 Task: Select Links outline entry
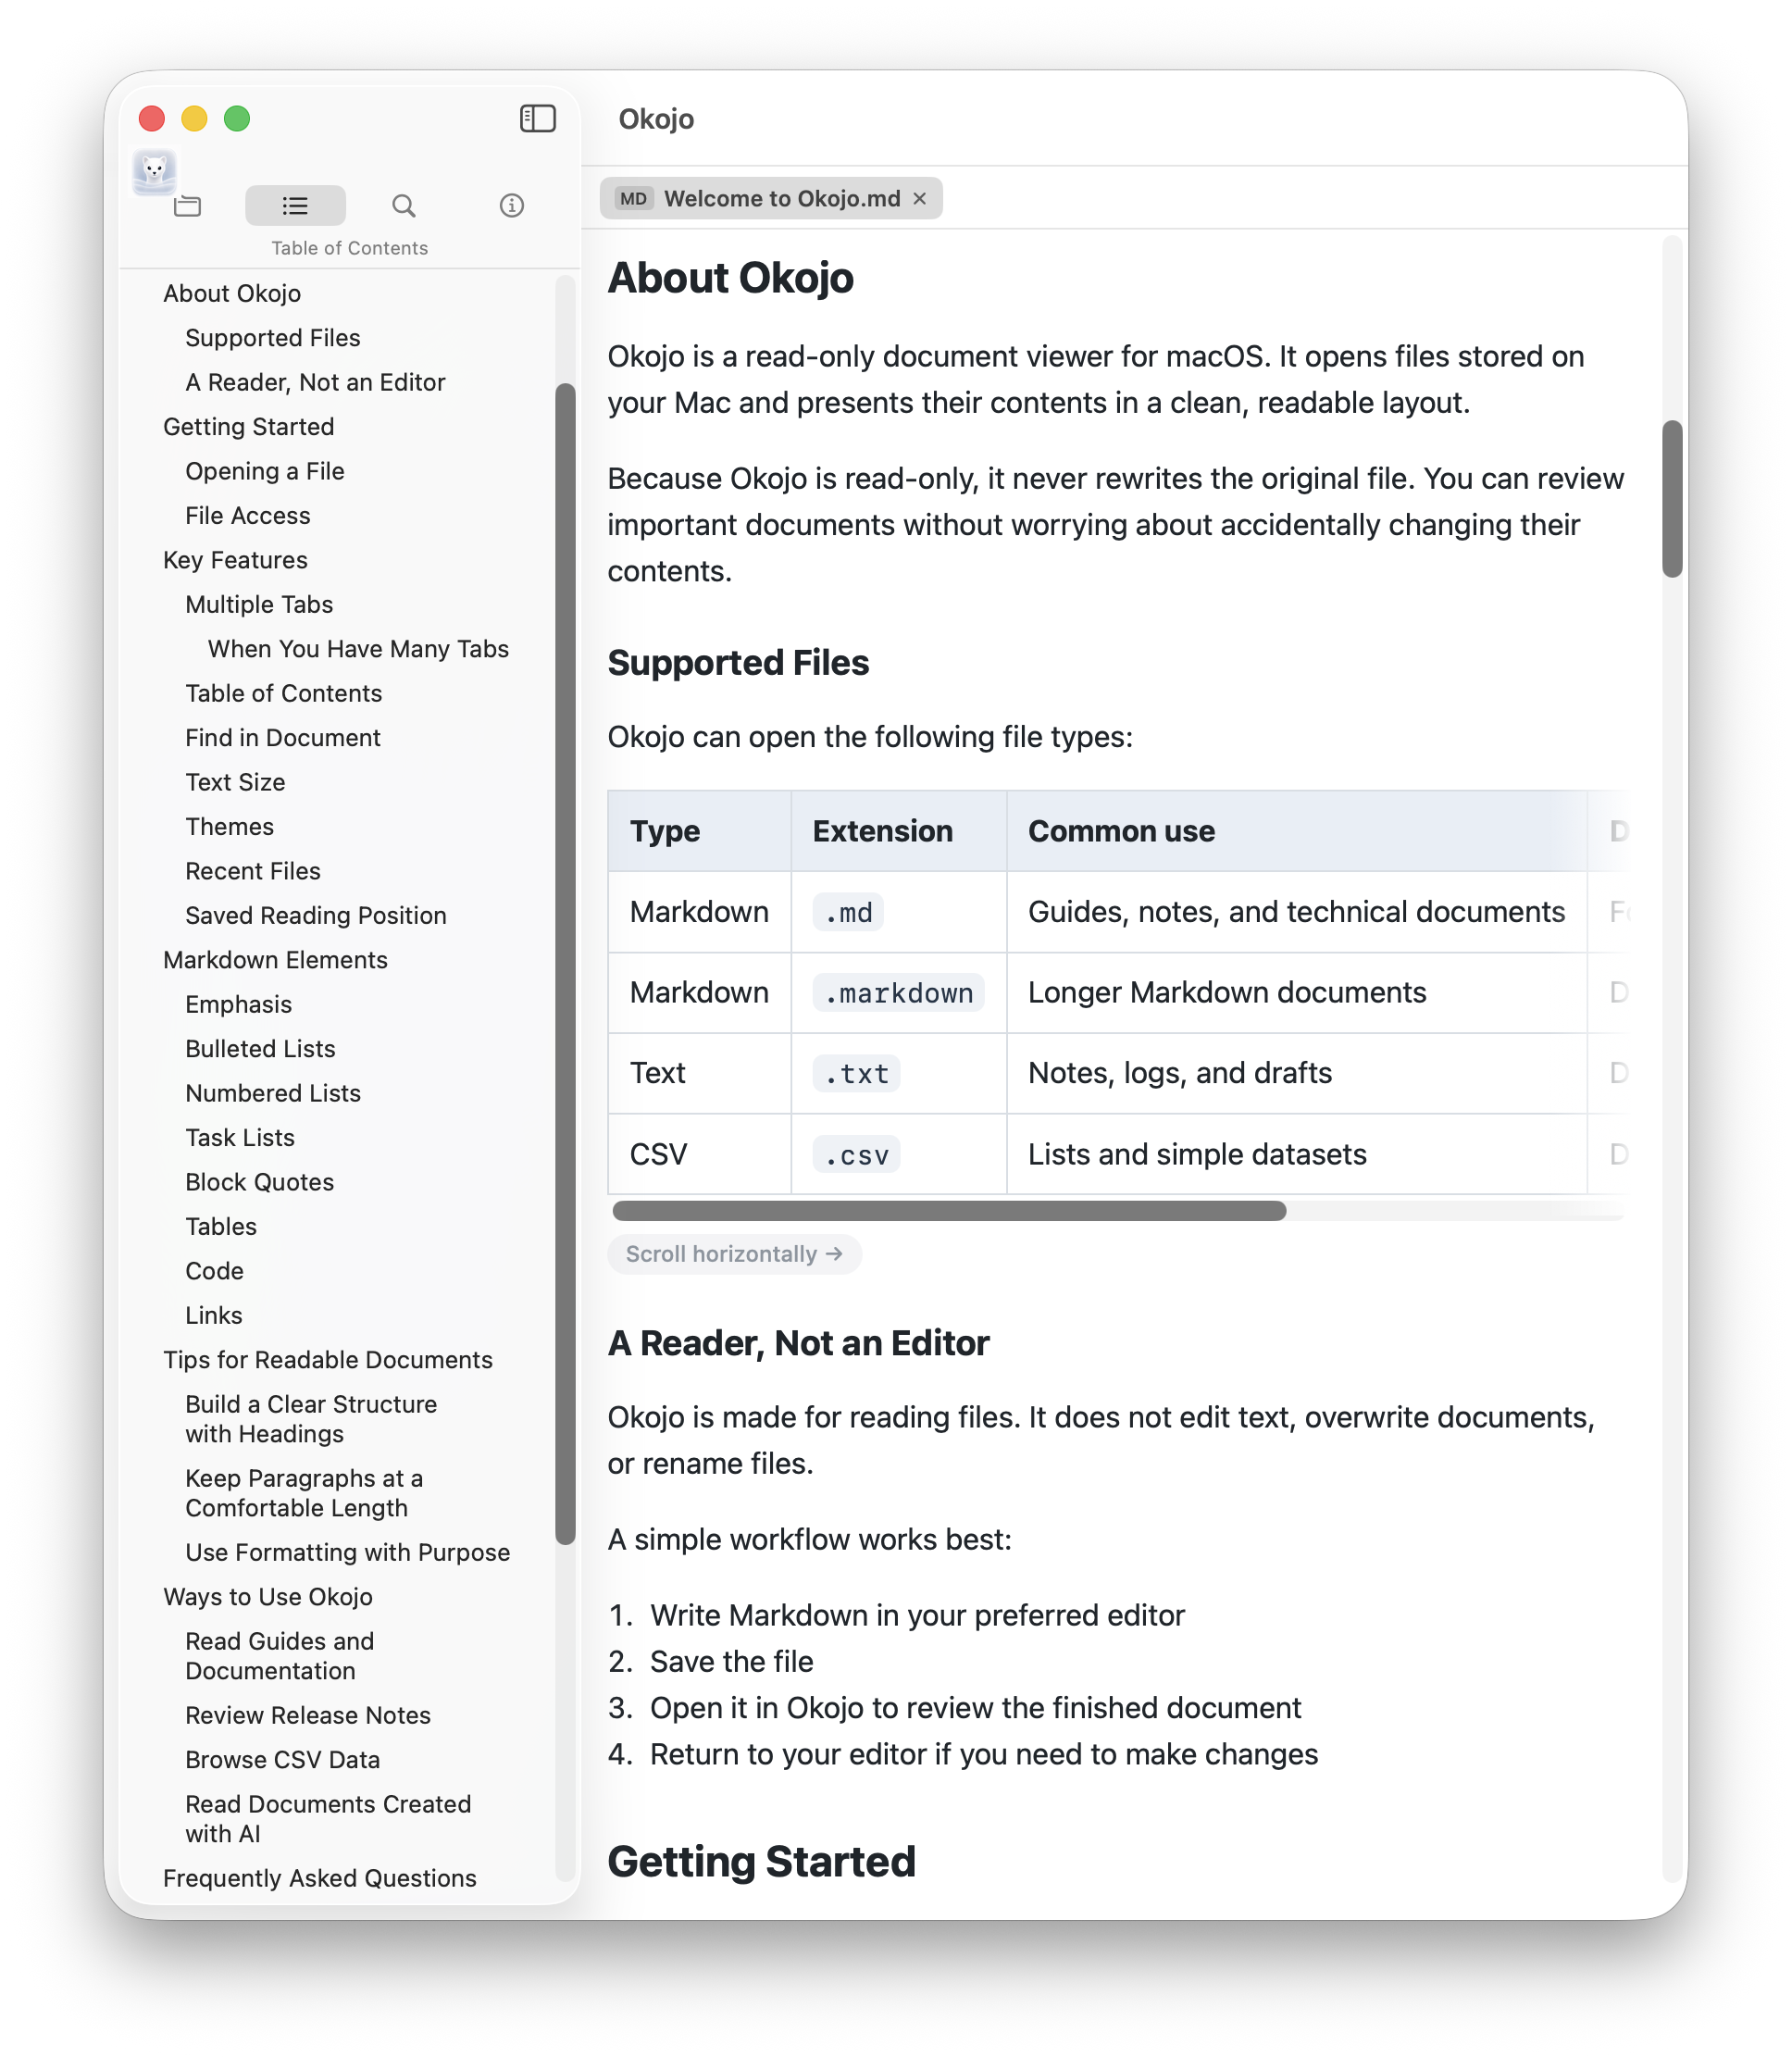click(x=214, y=1316)
